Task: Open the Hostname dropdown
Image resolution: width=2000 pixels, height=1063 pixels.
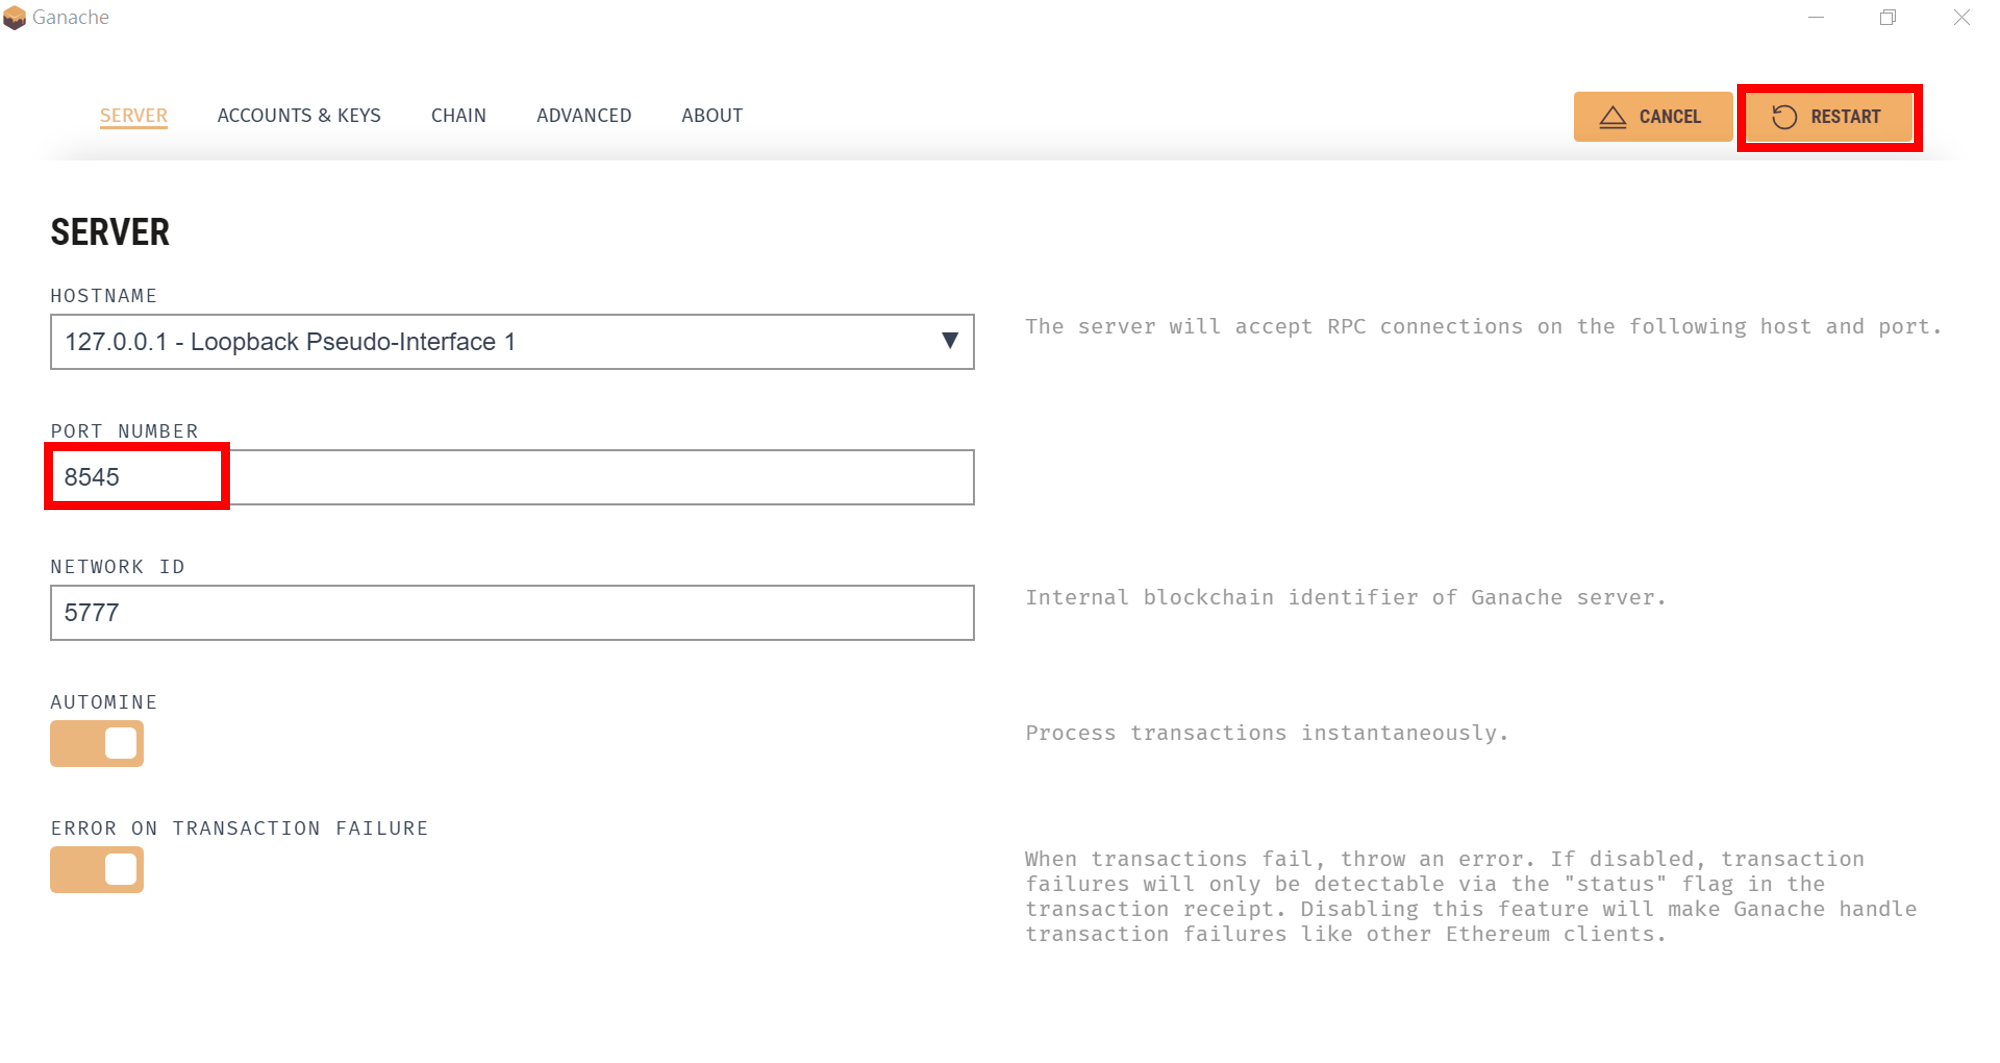Action: tap(512, 342)
